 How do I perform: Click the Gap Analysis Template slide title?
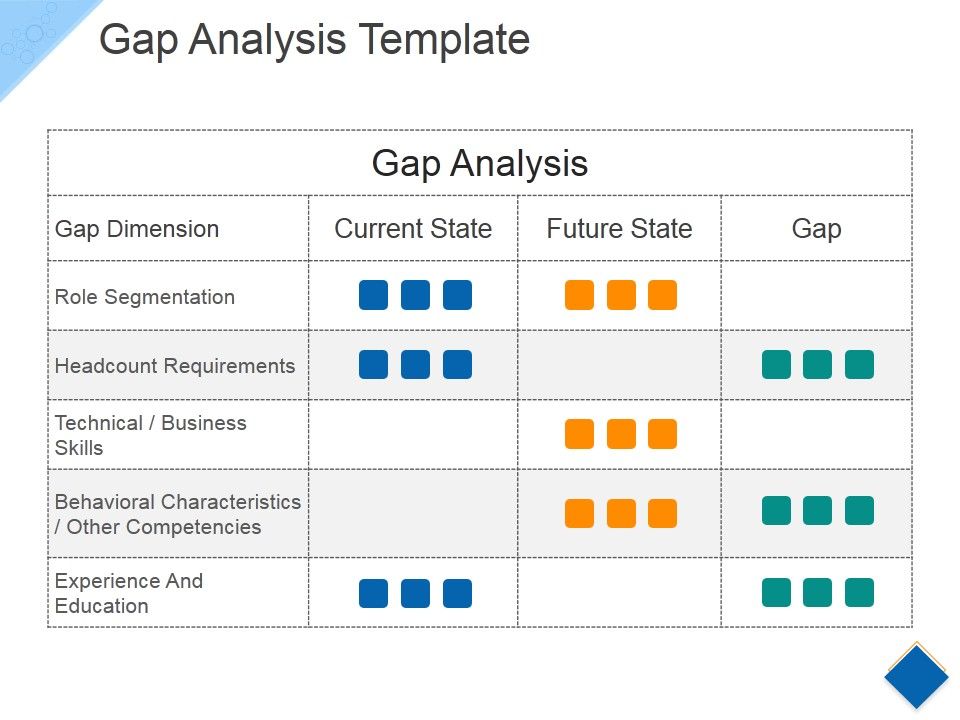tap(314, 41)
